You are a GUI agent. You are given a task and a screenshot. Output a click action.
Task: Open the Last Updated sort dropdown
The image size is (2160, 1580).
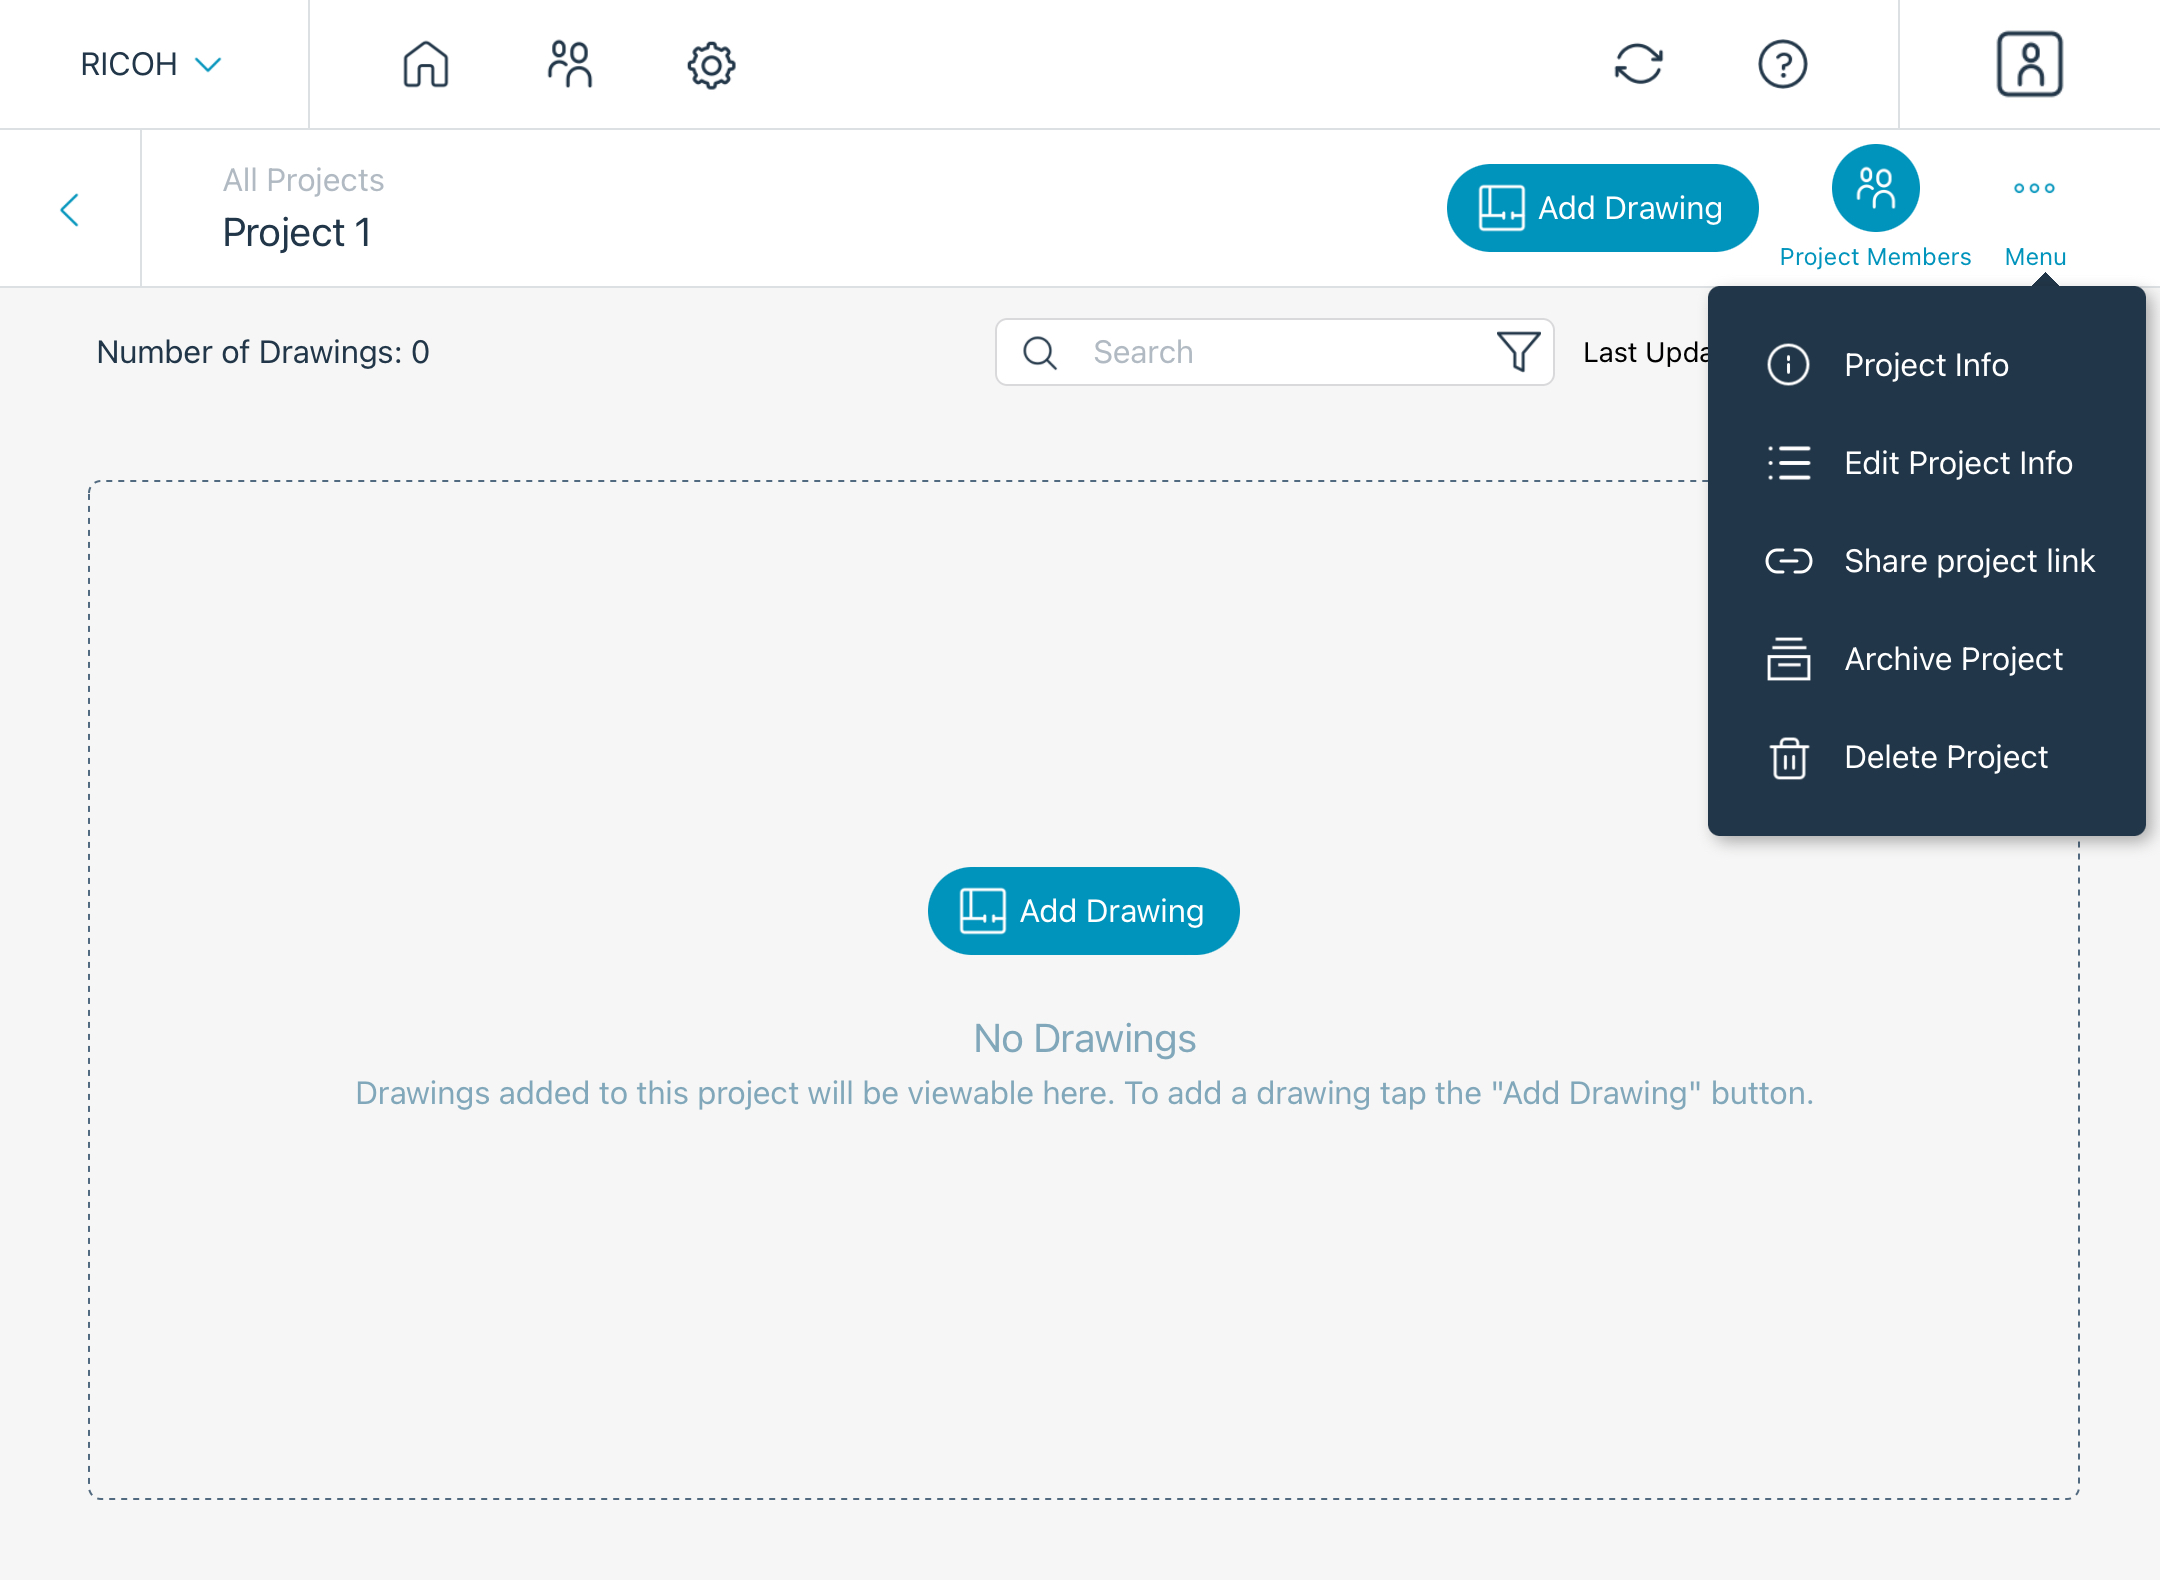1644,353
